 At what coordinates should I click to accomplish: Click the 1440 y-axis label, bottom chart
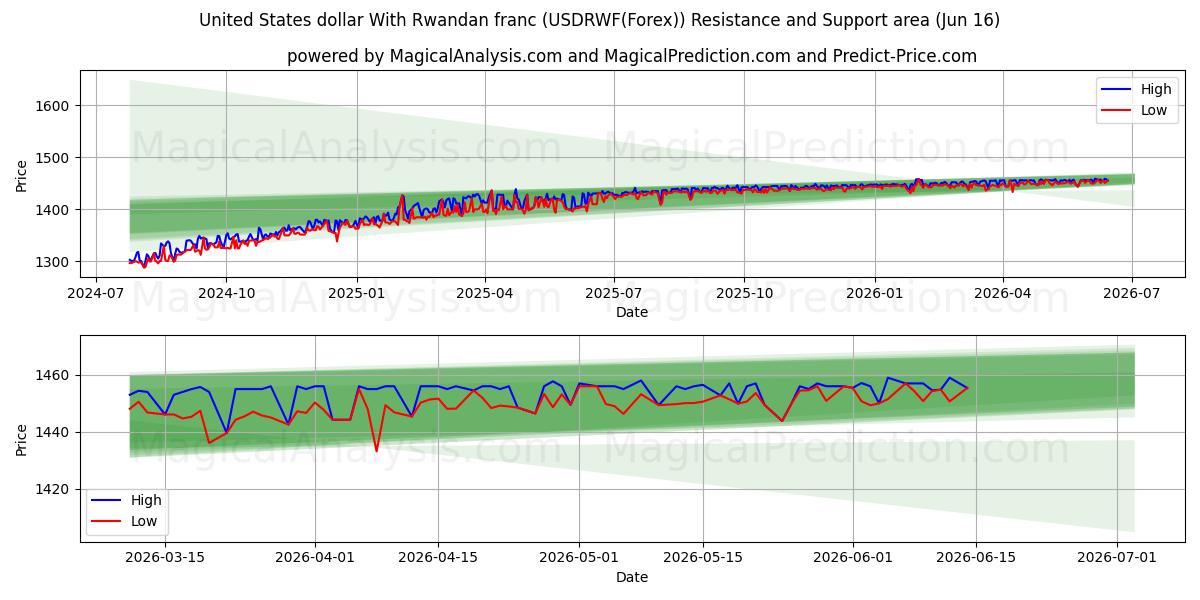point(52,433)
